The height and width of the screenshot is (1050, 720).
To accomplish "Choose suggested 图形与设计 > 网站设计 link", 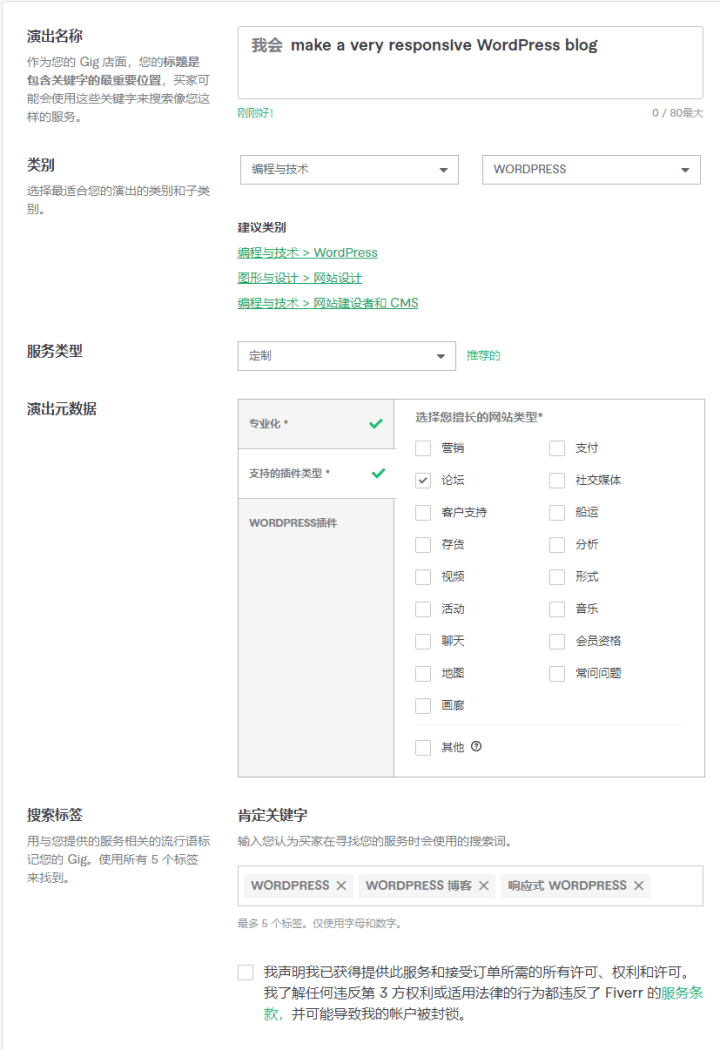I will [x=299, y=278].
